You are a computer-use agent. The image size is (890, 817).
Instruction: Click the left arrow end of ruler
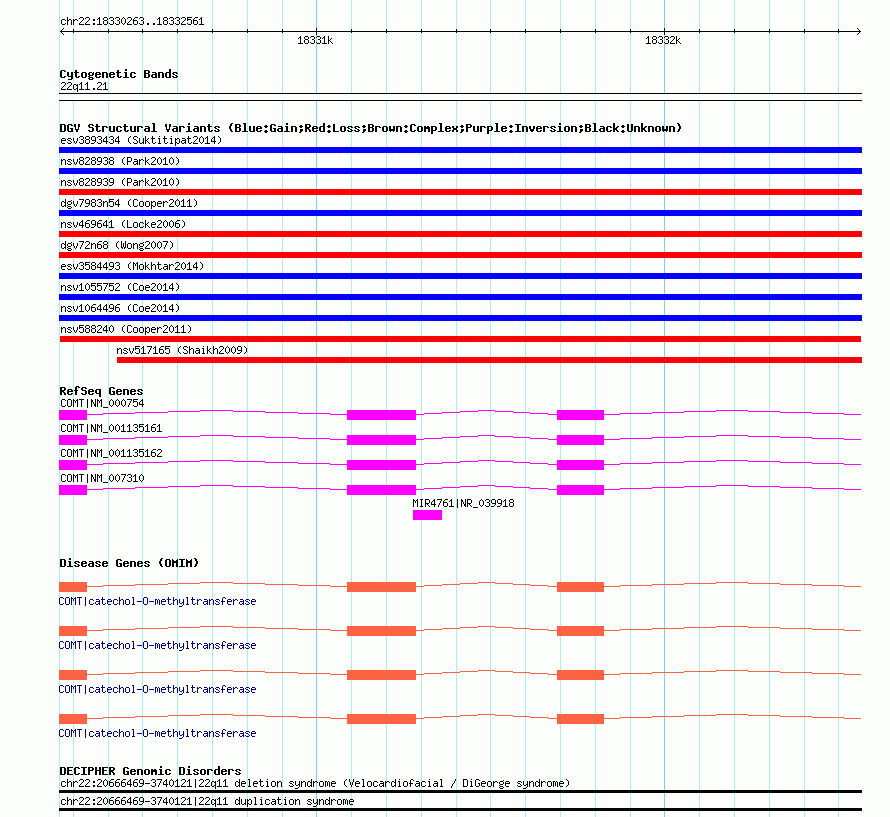(x=63, y=32)
